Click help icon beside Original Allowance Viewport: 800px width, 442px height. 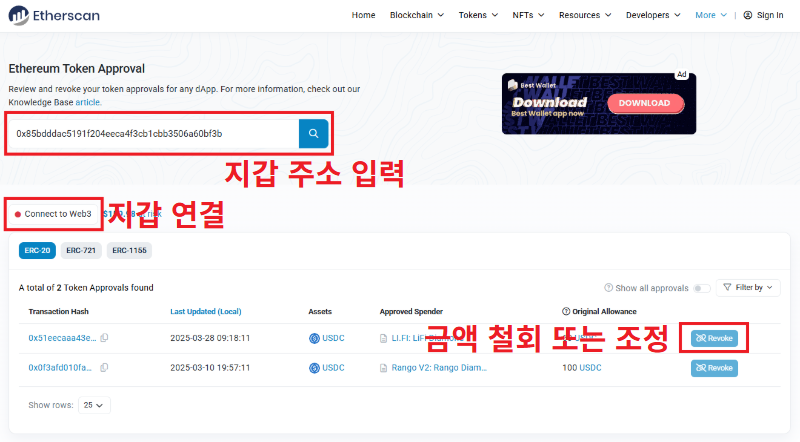point(566,311)
